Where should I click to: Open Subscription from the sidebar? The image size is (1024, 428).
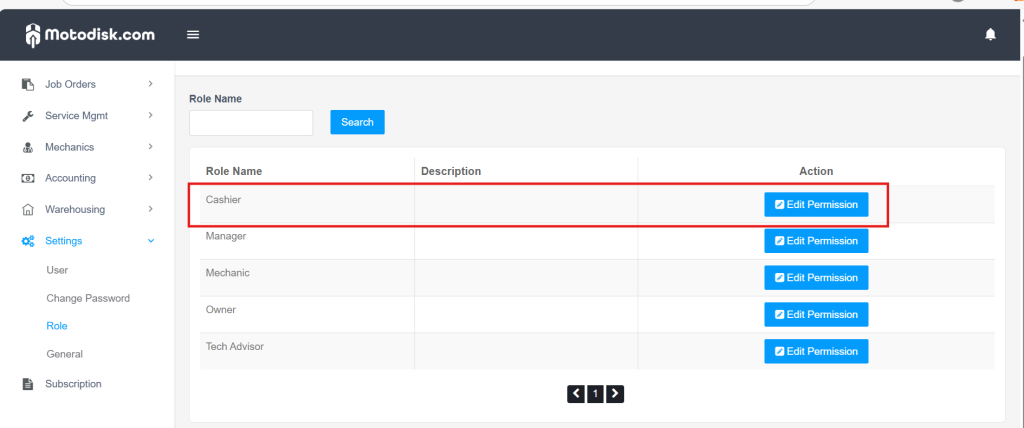(72, 384)
